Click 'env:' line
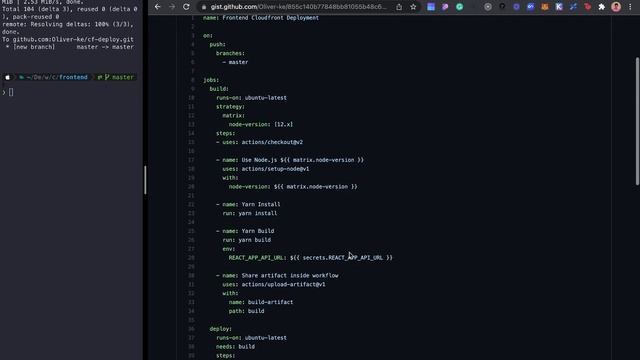The image size is (640, 360). [x=229, y=249]
